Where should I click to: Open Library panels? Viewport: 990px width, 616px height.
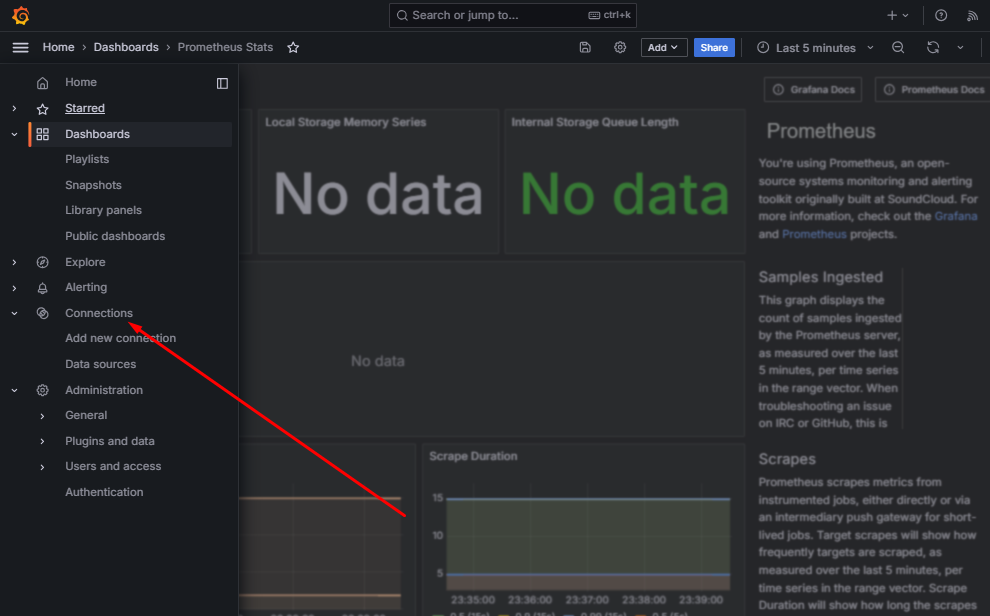point(104,210)
